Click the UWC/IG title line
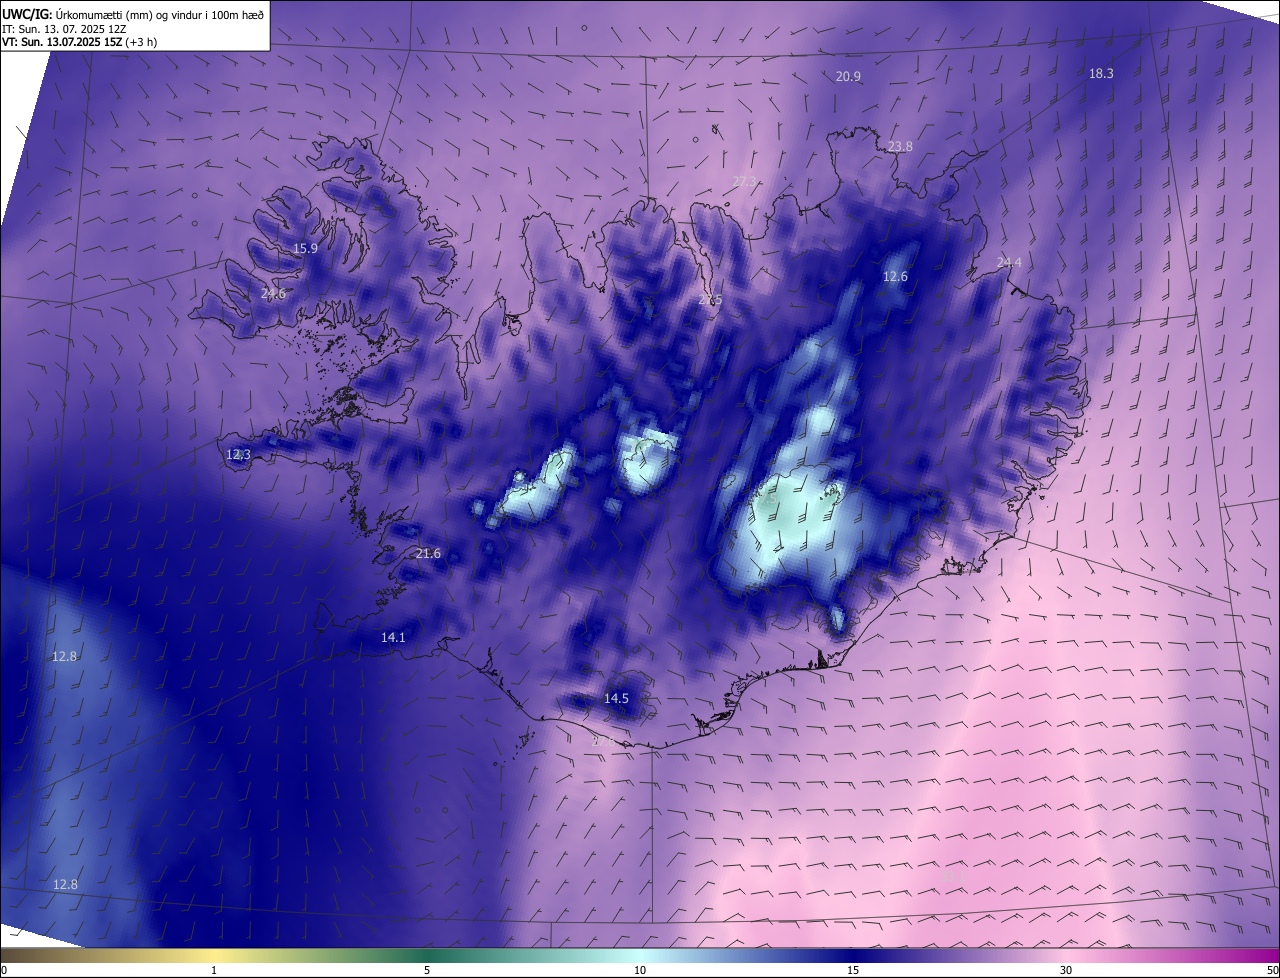The image size is (1280, 978). tap(133, 14)
